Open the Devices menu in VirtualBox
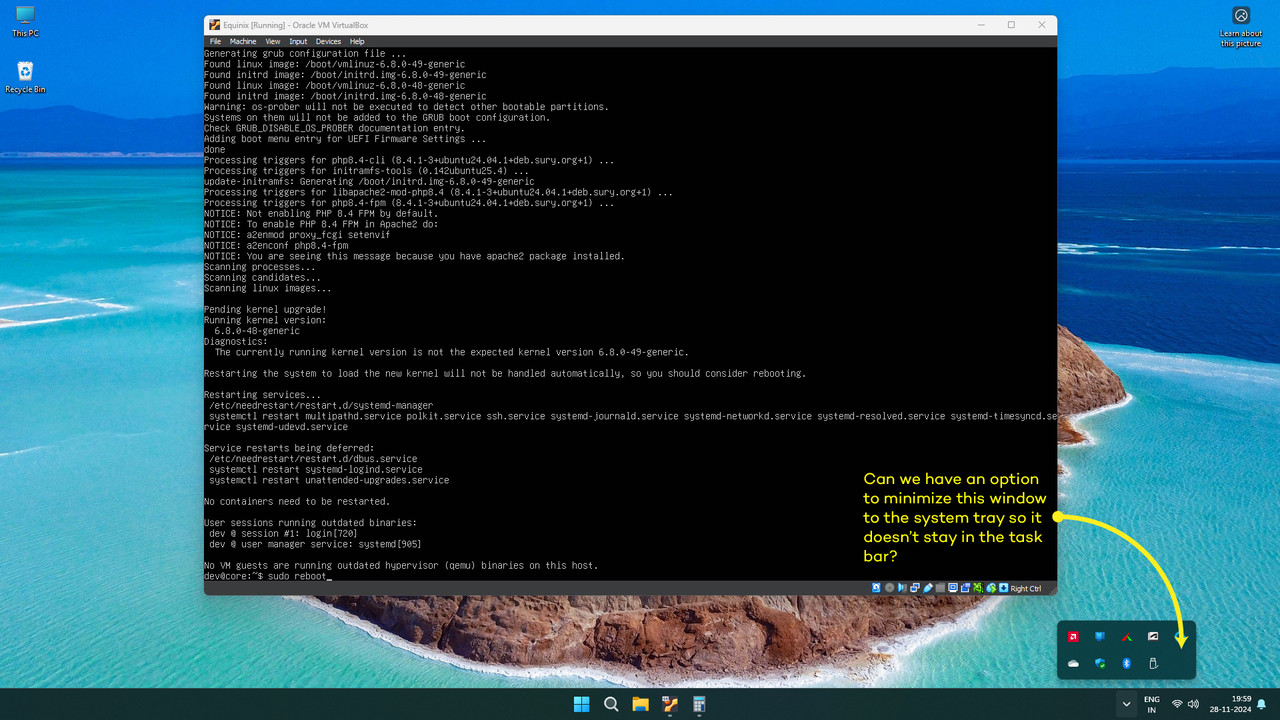The width and height of the screenshot is (1280, 720). point(328,41)
